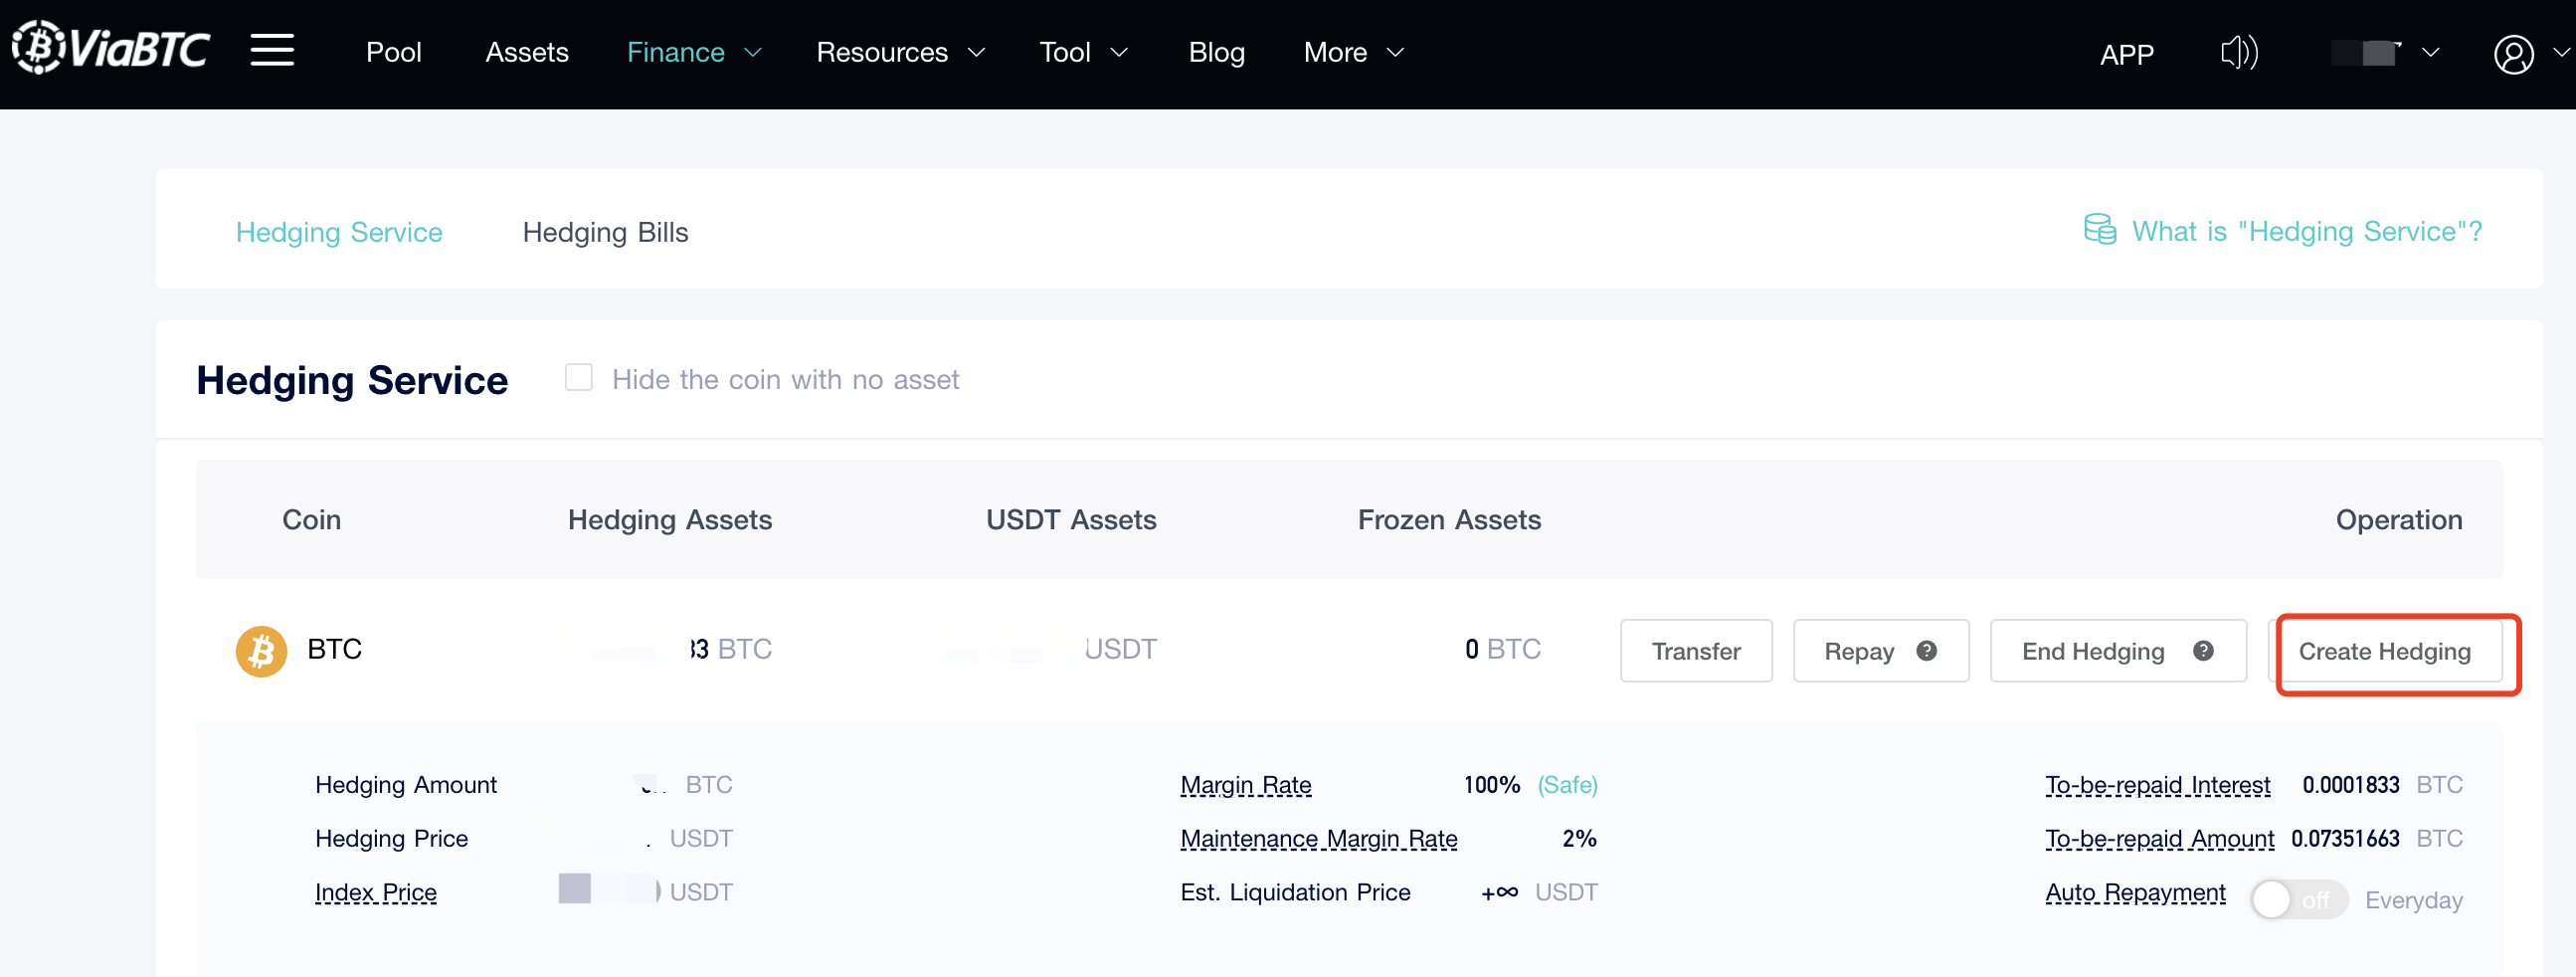Screen dimensions: 2576x977
Task: Expand the Resources dropdown menu
Action: click(x=900, y=52)
